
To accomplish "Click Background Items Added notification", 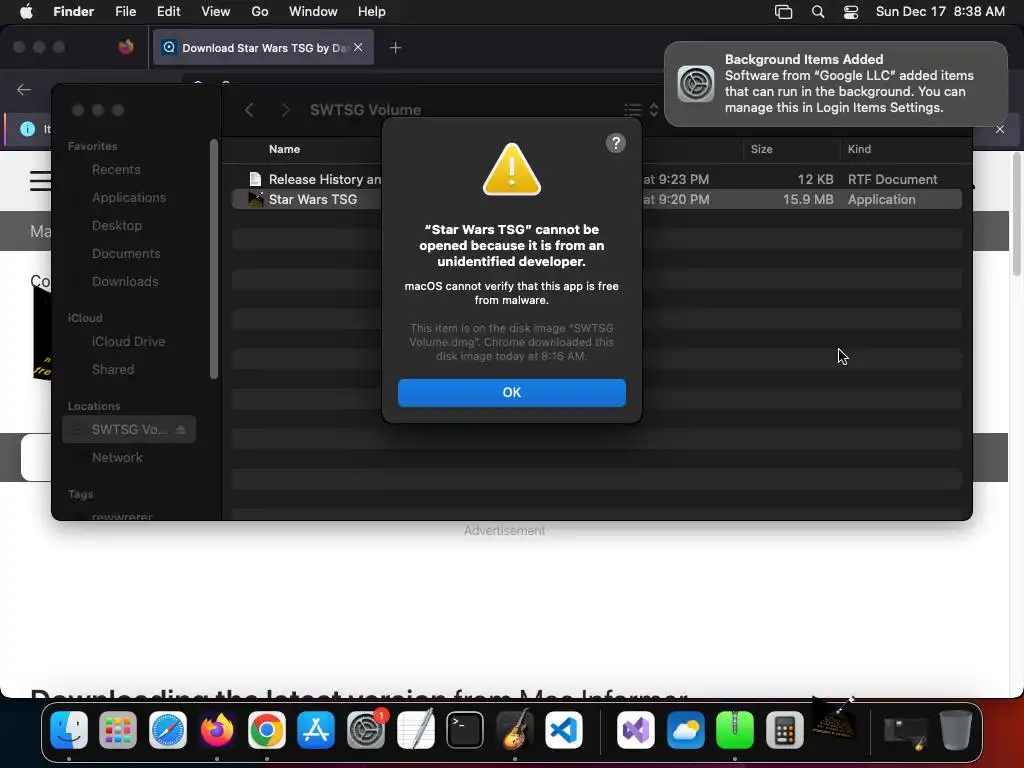I will (836, 84).
